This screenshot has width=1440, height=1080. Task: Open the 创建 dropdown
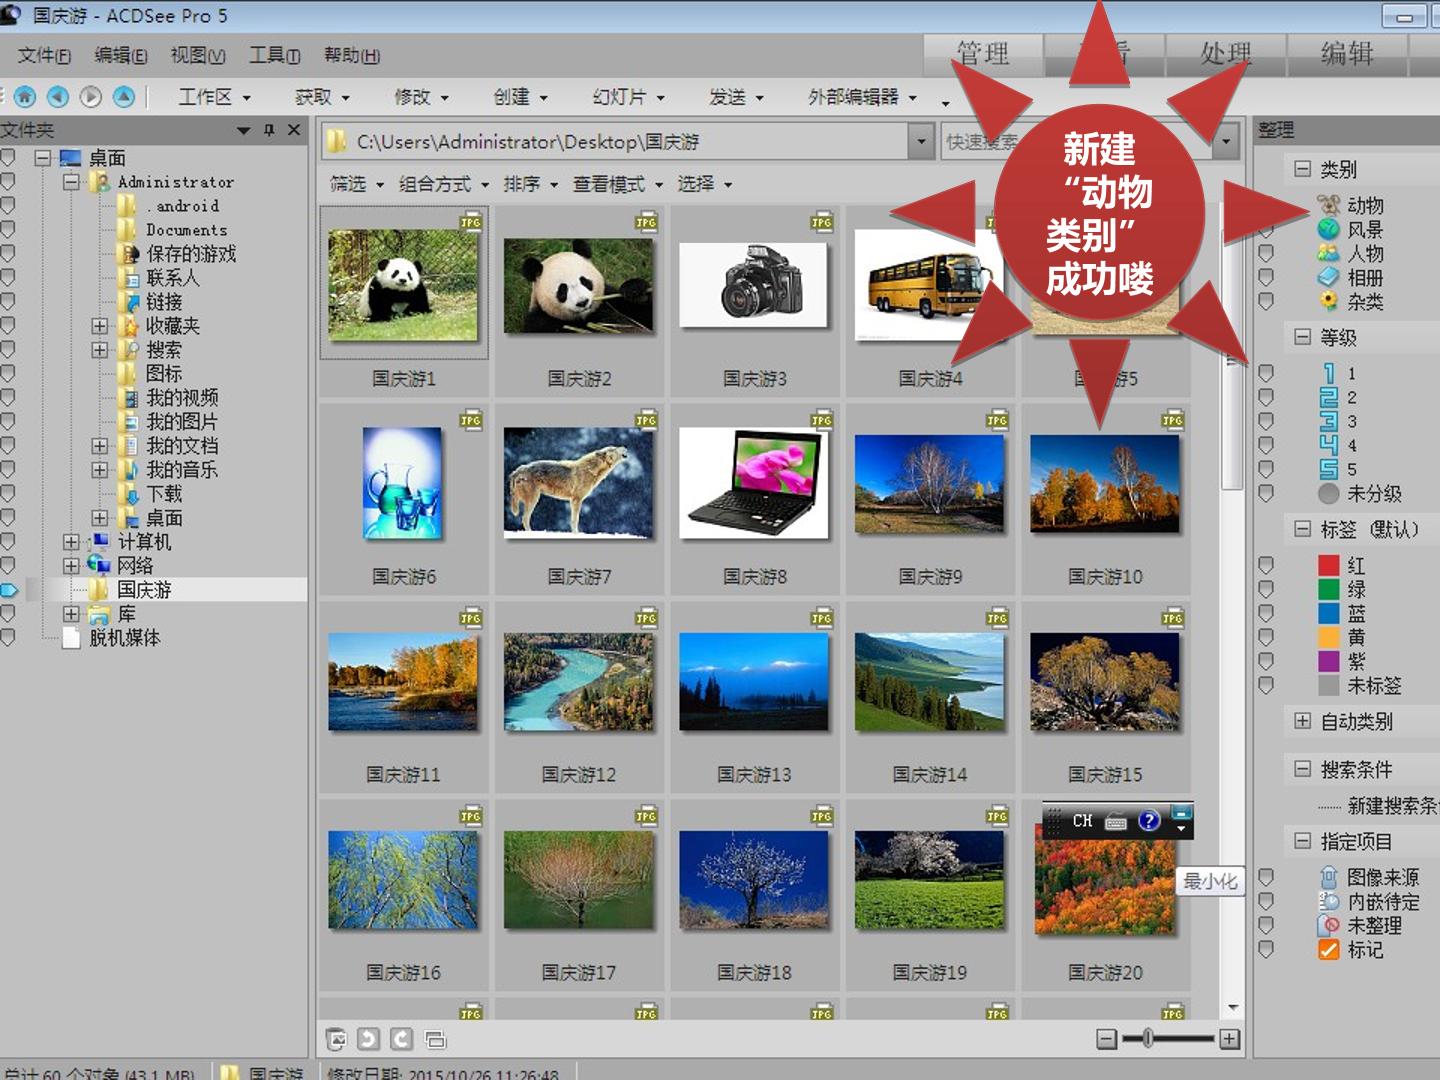[520, 97]
